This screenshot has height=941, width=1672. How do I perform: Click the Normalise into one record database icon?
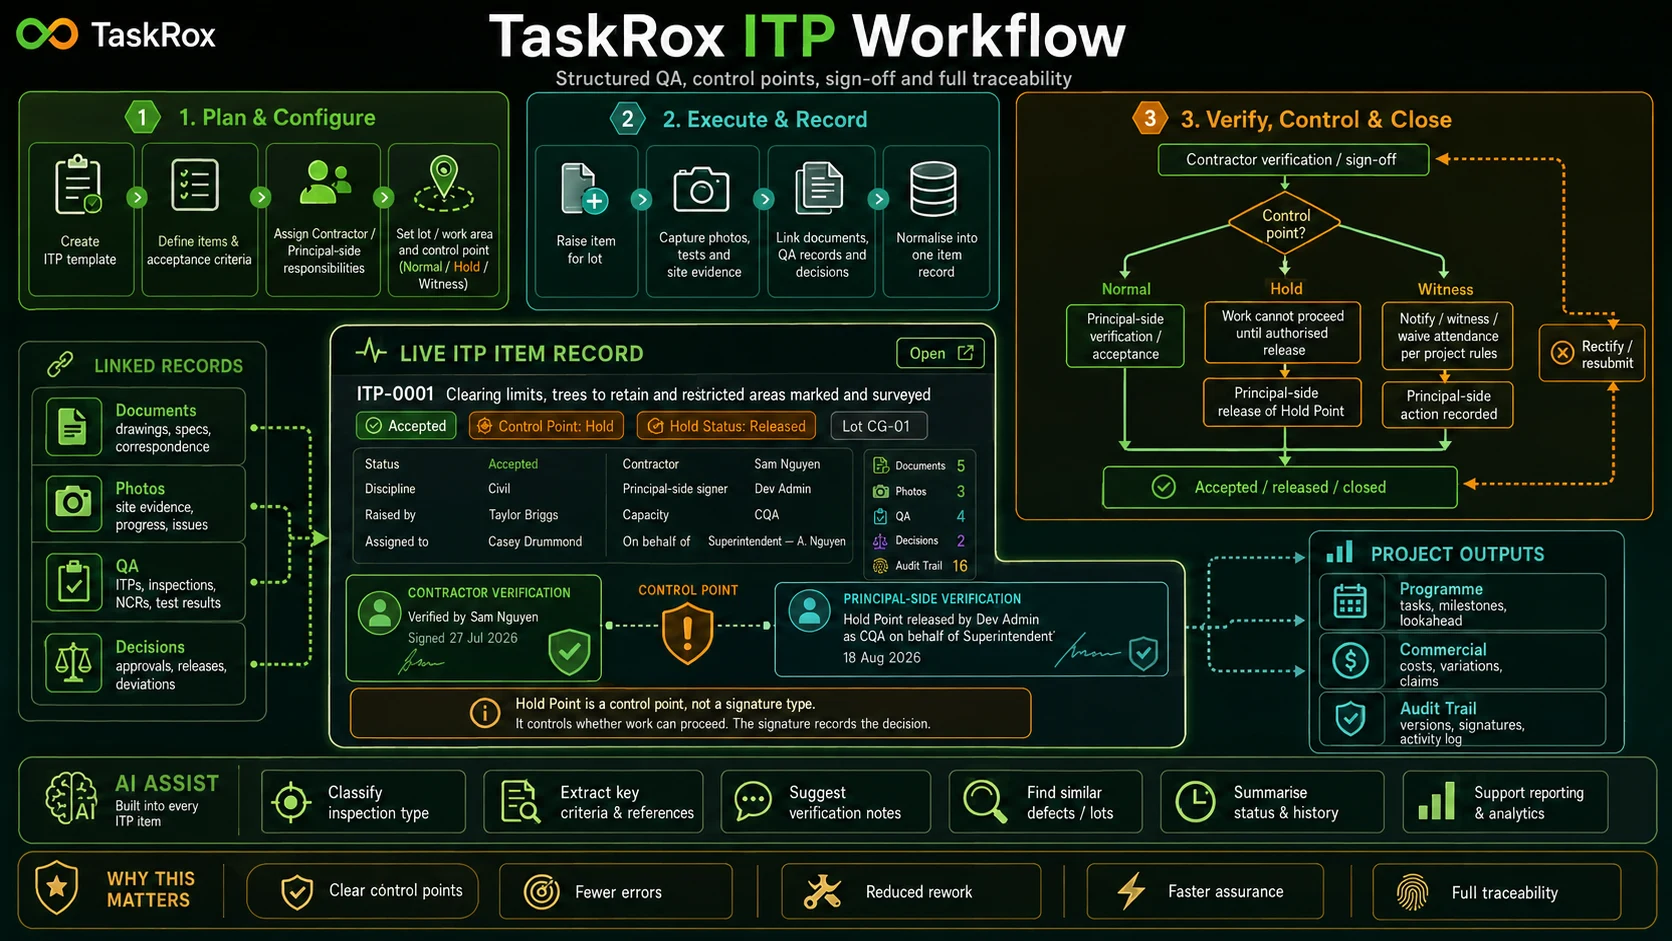click(x=933, y=189)
